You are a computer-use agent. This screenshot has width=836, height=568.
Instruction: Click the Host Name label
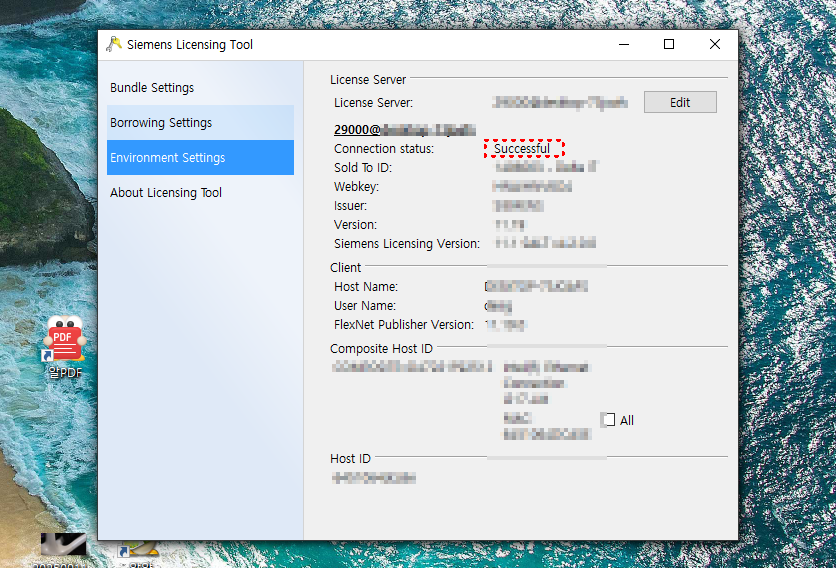(x=366, y=287)
